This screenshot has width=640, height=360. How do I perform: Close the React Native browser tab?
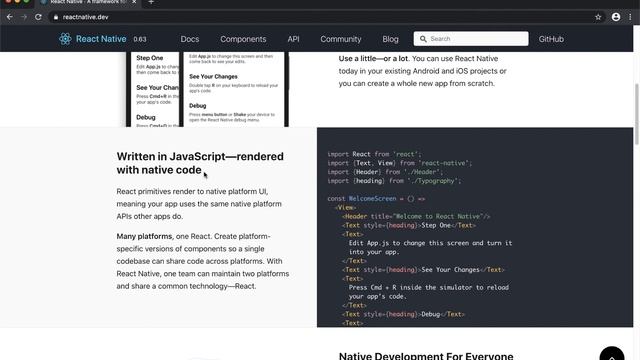(134, 2)
